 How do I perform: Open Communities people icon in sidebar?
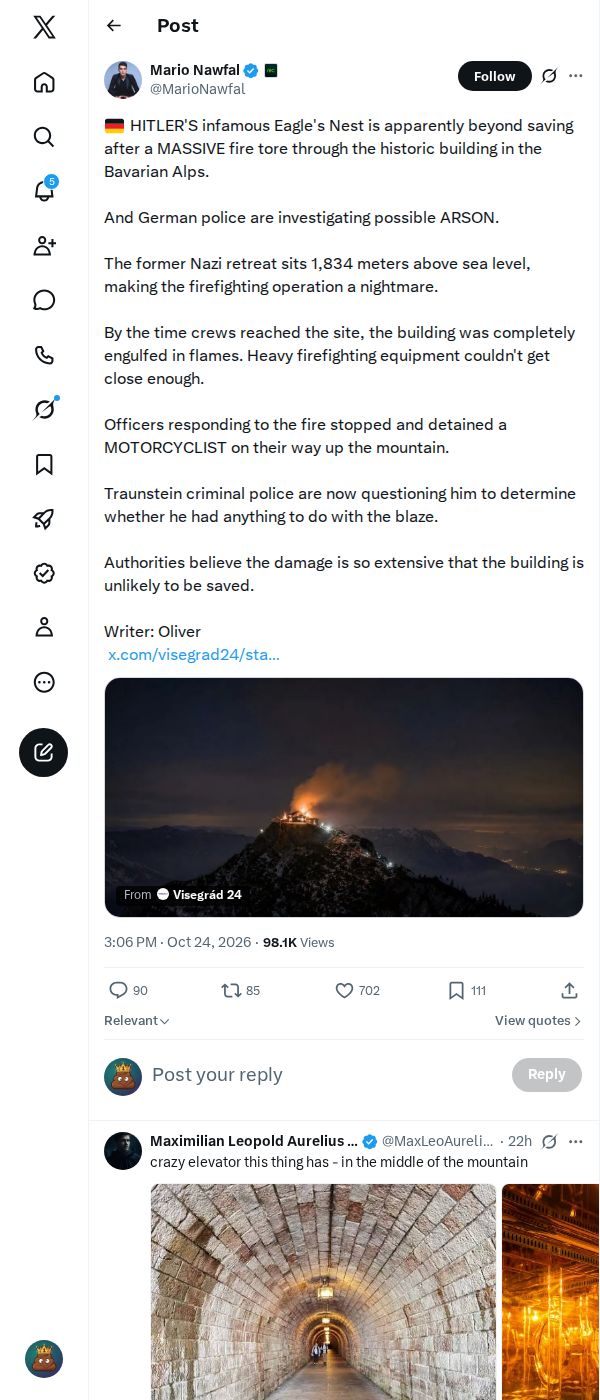click(44, 246)
